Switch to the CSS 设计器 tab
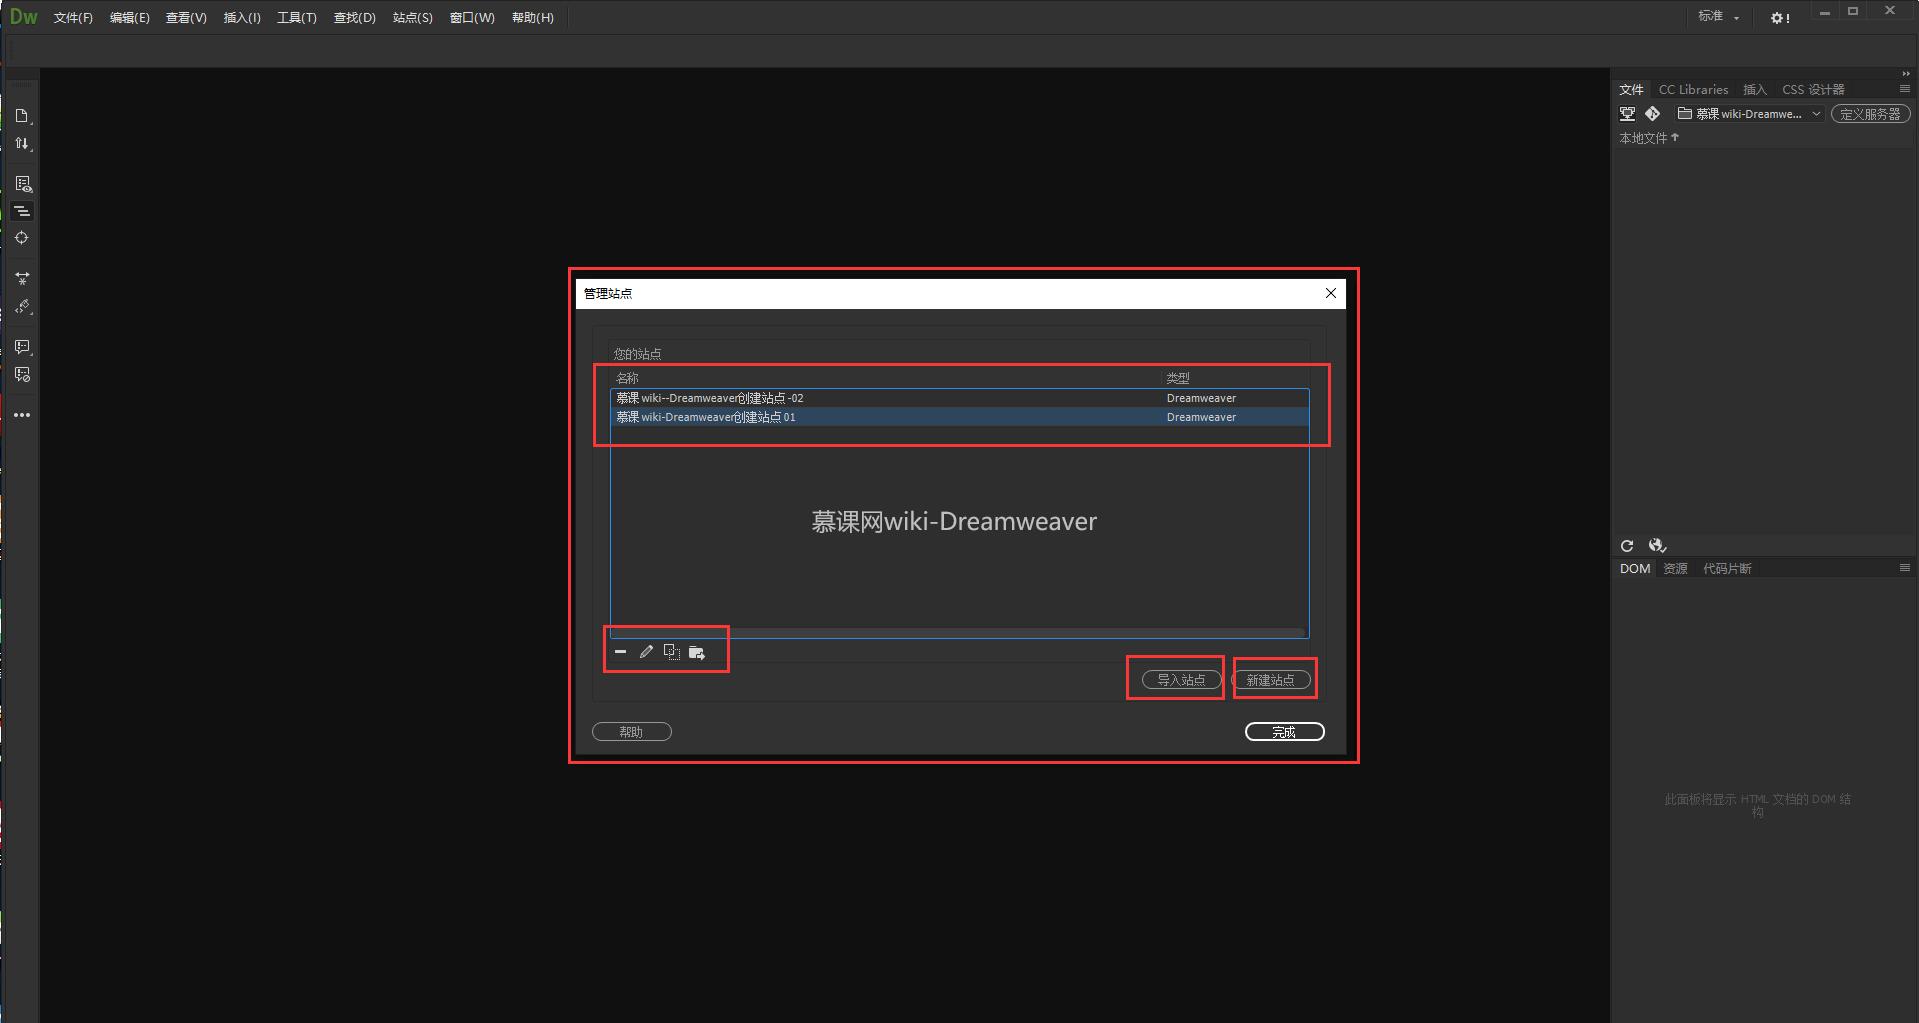Screen dimensions: 1919x1023 (x=1813, y=90)
